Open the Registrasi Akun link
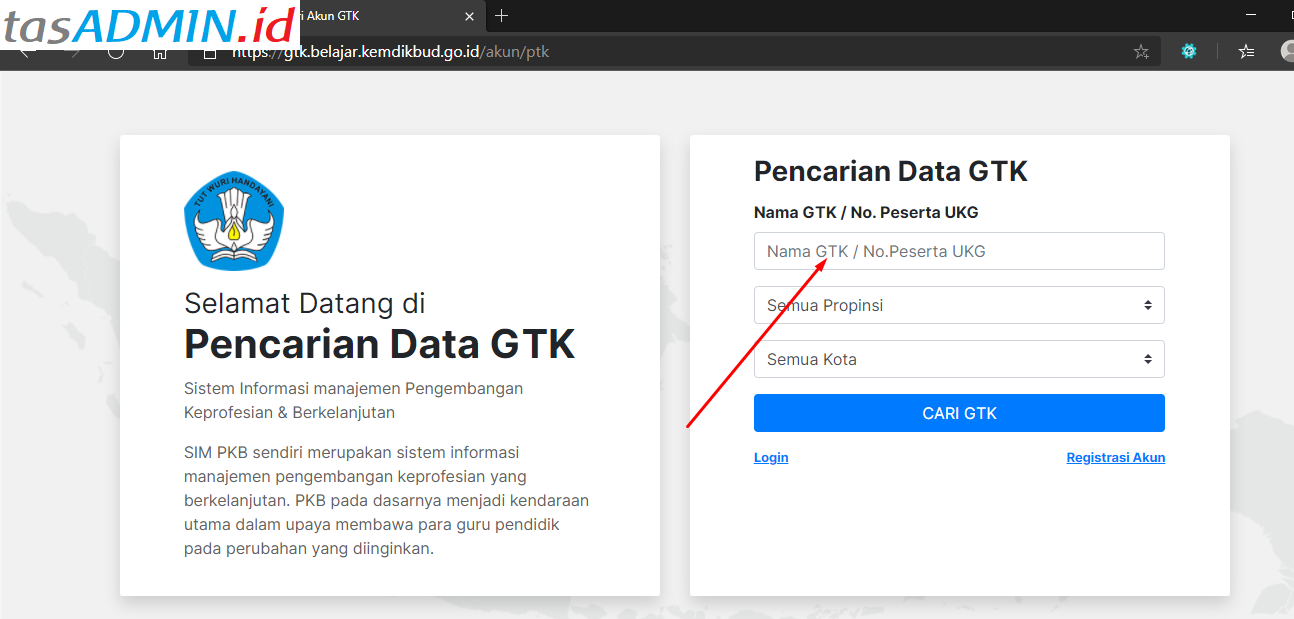1294x619 pixels. pyautogui.click(x=1115, y=457)
